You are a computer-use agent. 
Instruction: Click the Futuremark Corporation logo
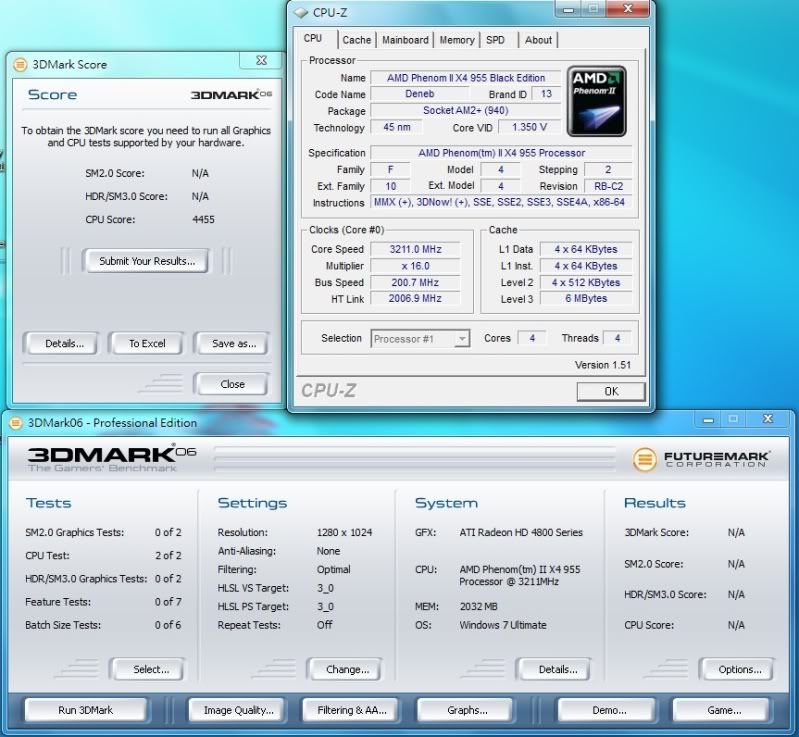701,458
